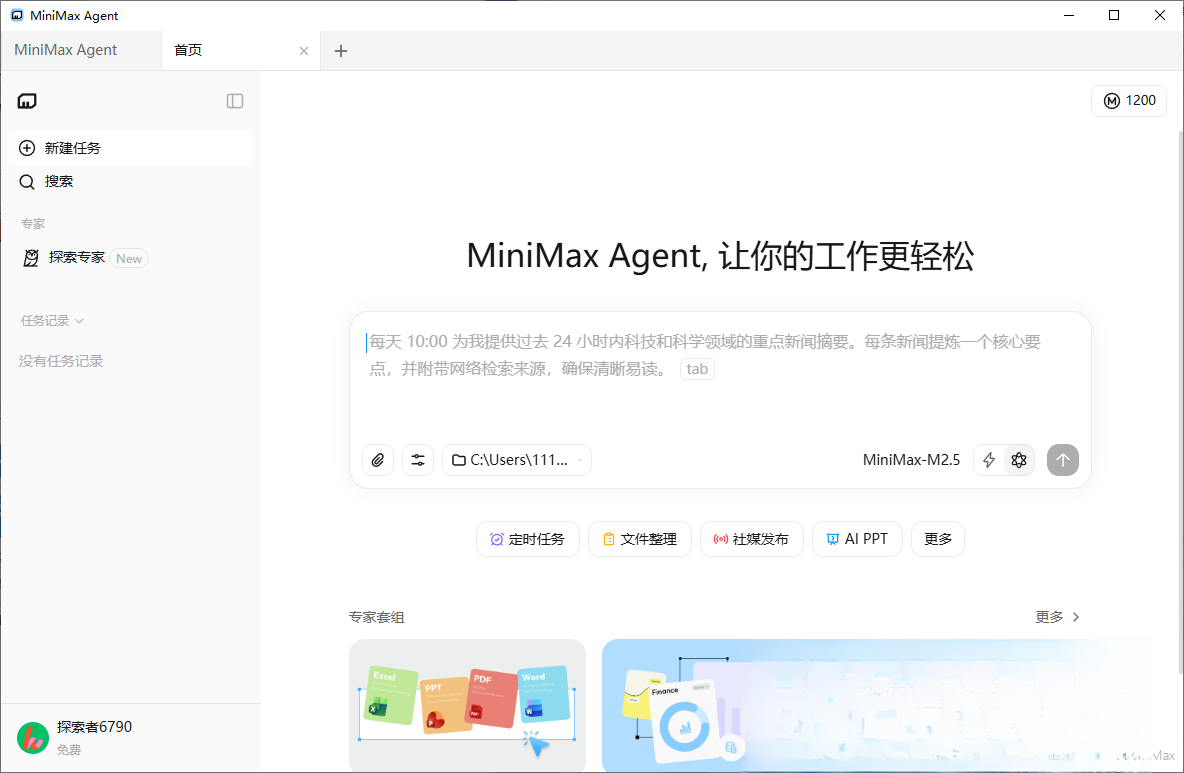1184x773 pixels.
Task: Collapse the sidebar panel toggle icon
Action: pyautogui.click(x=235, y=101)
